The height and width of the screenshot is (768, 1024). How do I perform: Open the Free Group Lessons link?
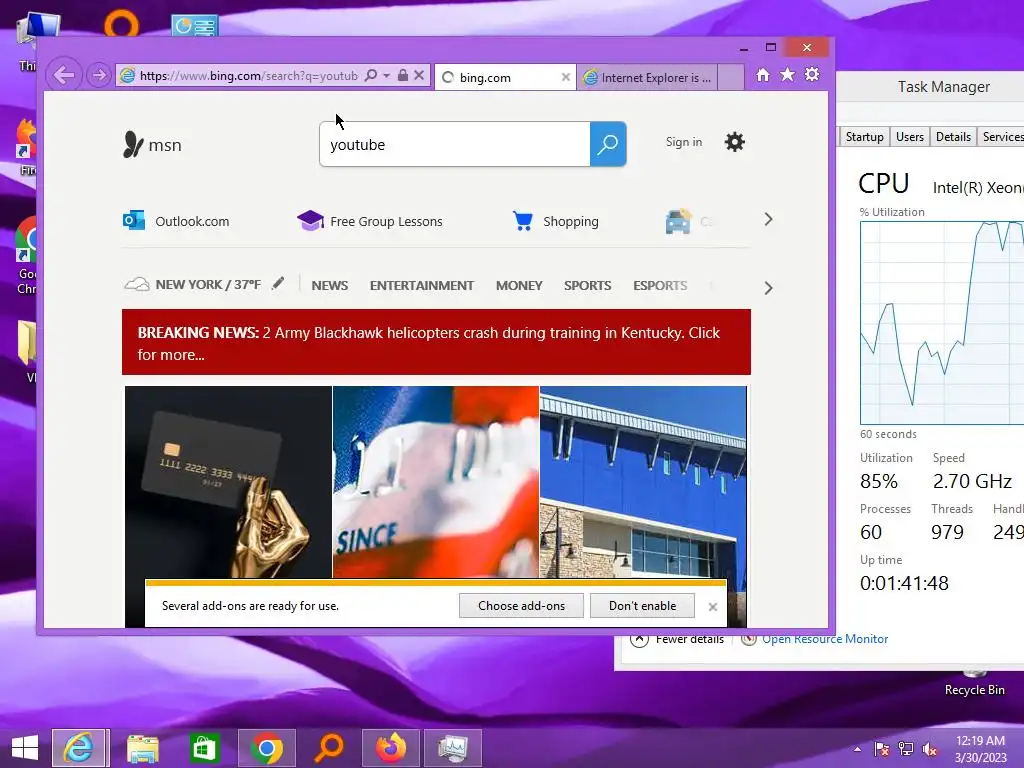[x=370, y=221]
